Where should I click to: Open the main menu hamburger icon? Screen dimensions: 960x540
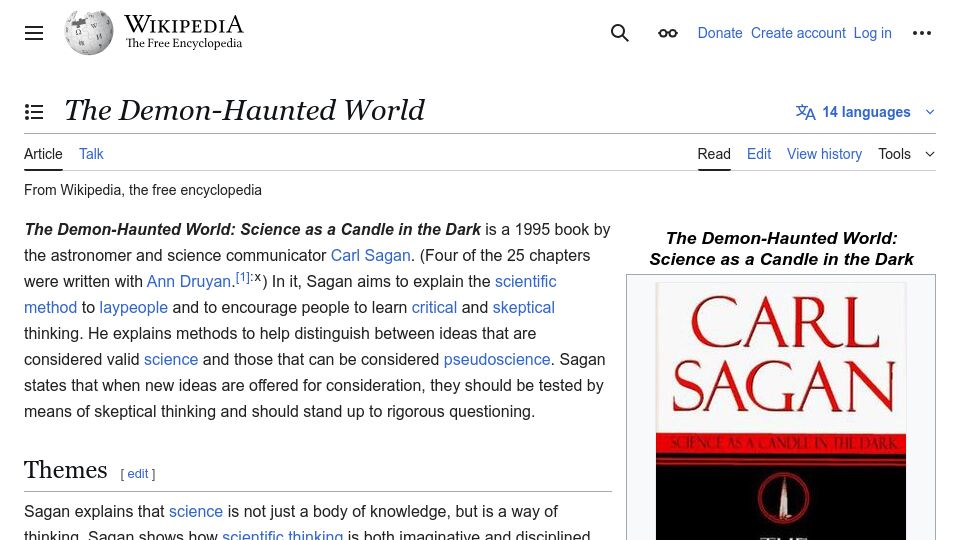(34, 33)
